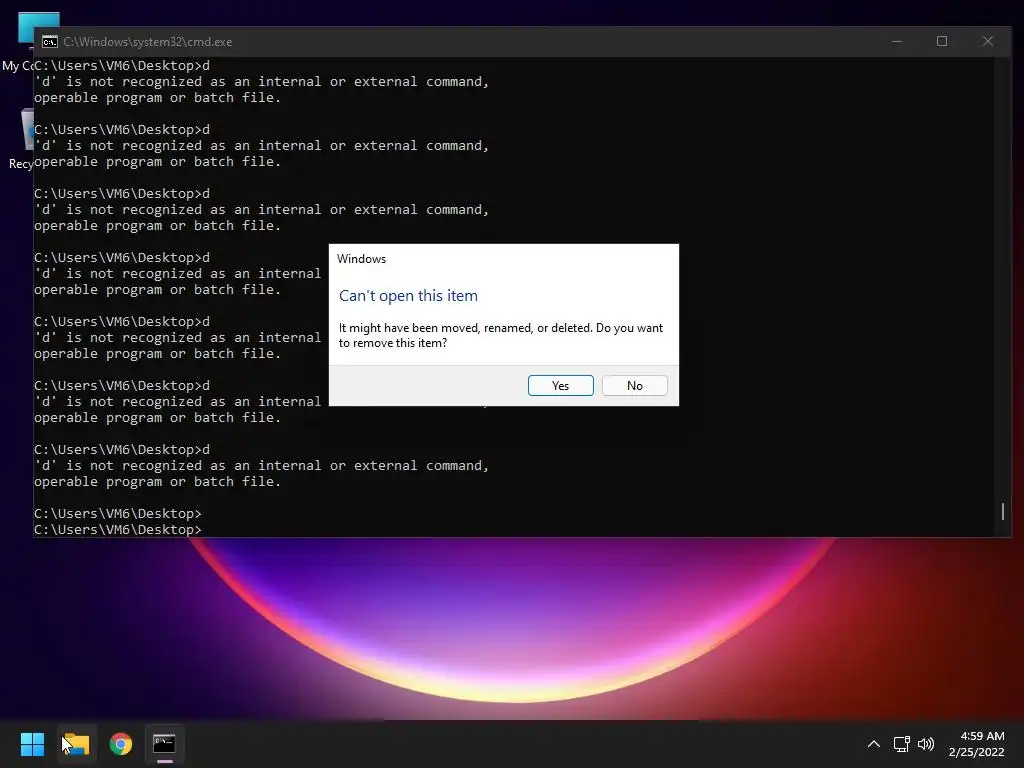This screenshot has height=768, width=1024.
Task: Click the 'C:\Windows\system32\cmd.exe' title text
Action: 148,42
